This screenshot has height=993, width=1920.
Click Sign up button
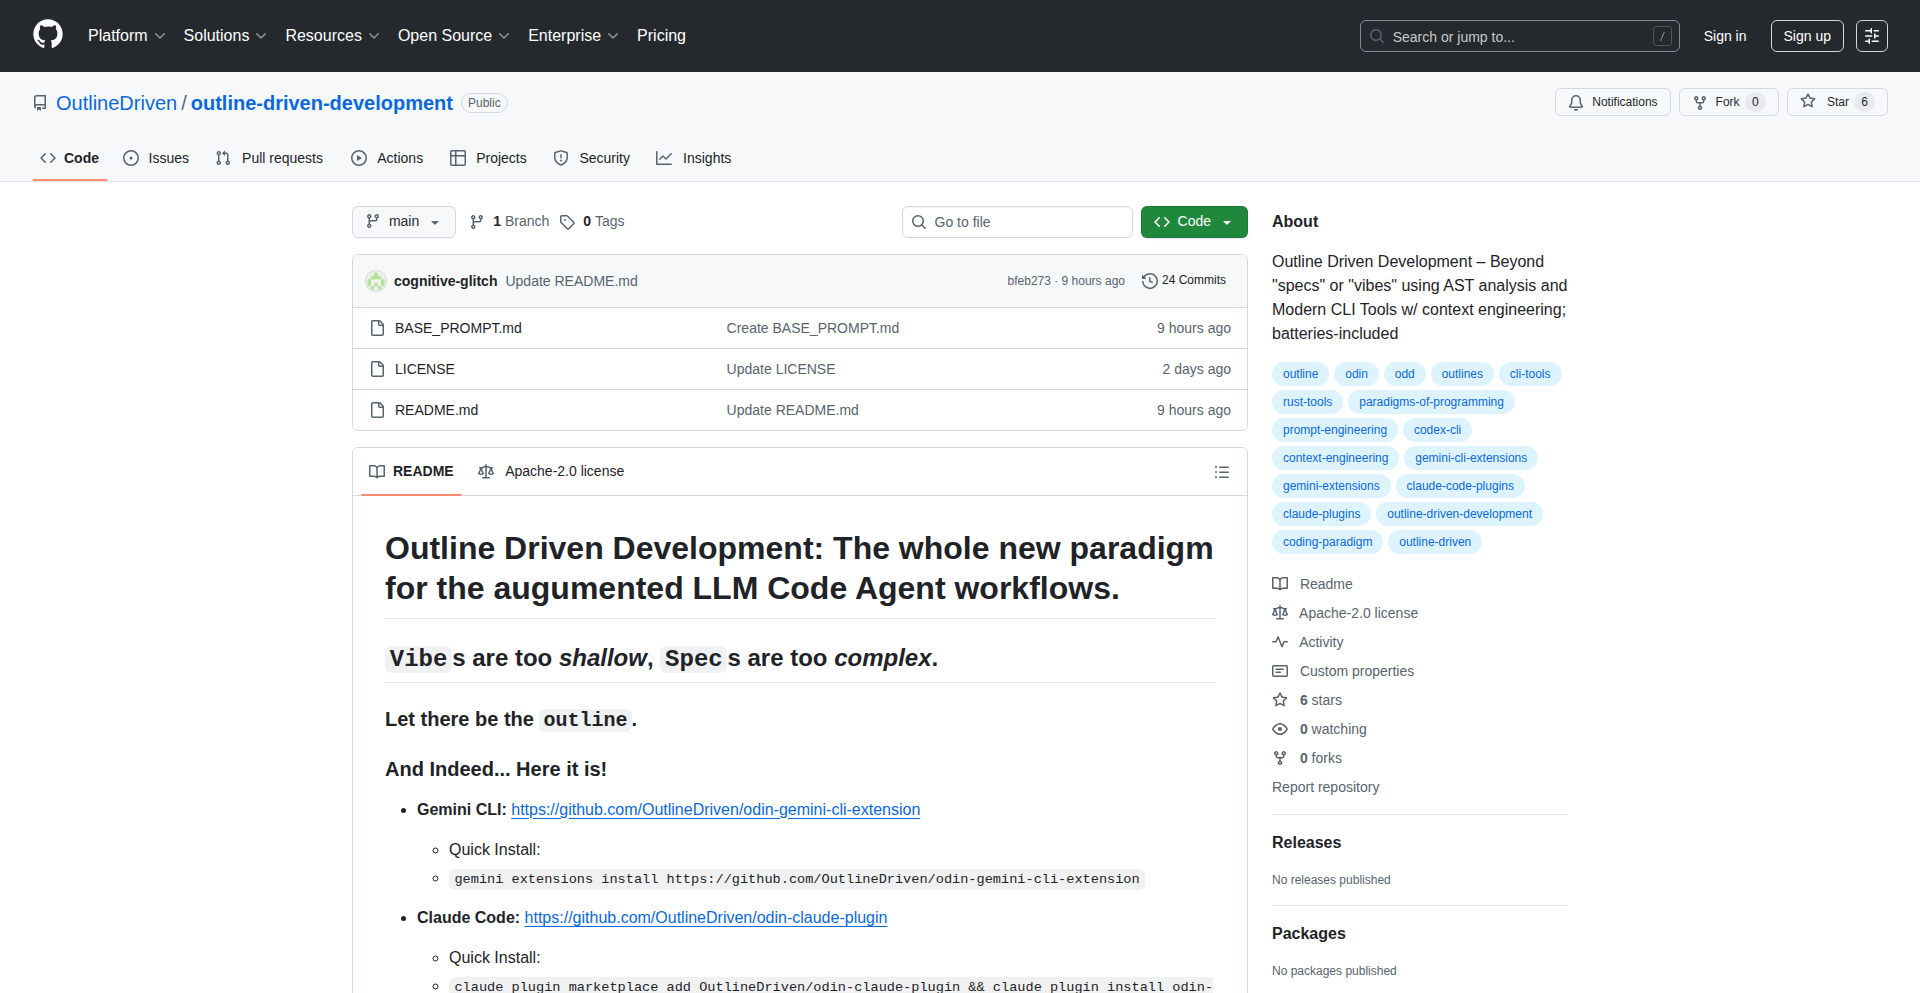[x=1806, y=36]
